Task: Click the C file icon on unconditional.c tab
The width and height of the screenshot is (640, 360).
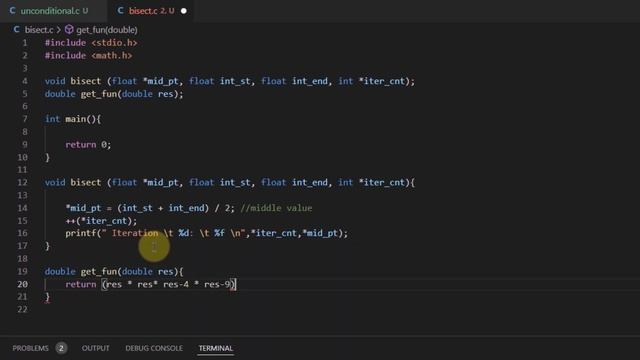Action: pos(12,11)
